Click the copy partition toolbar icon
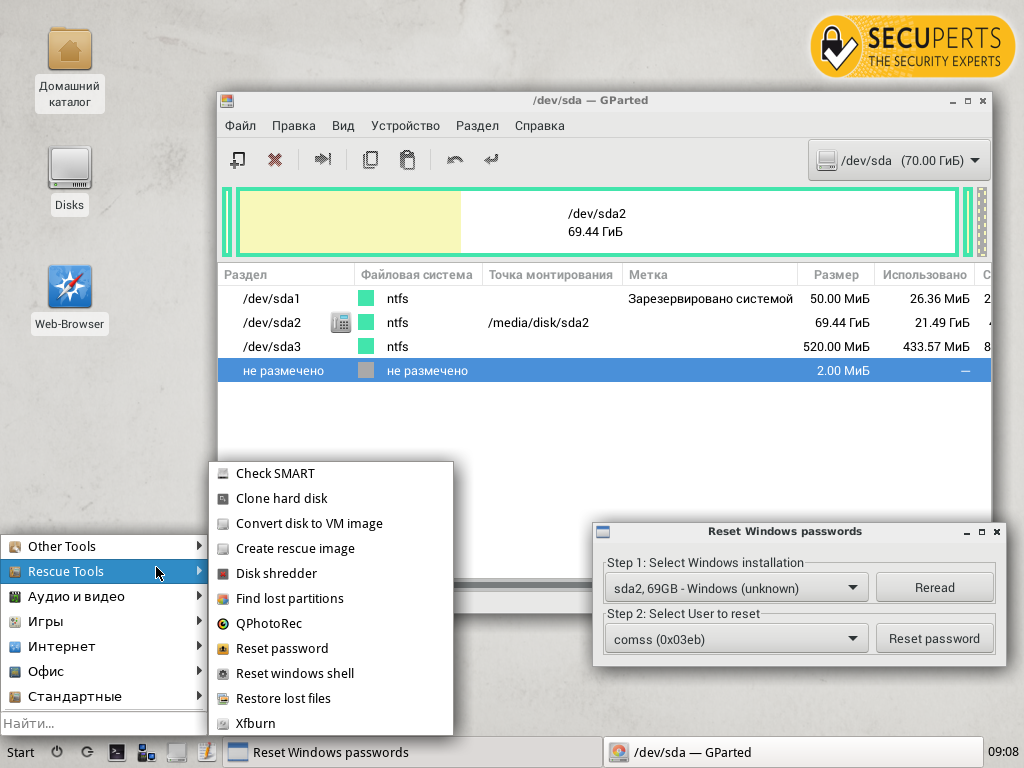Screen dimensions: 1024x768 370,160
